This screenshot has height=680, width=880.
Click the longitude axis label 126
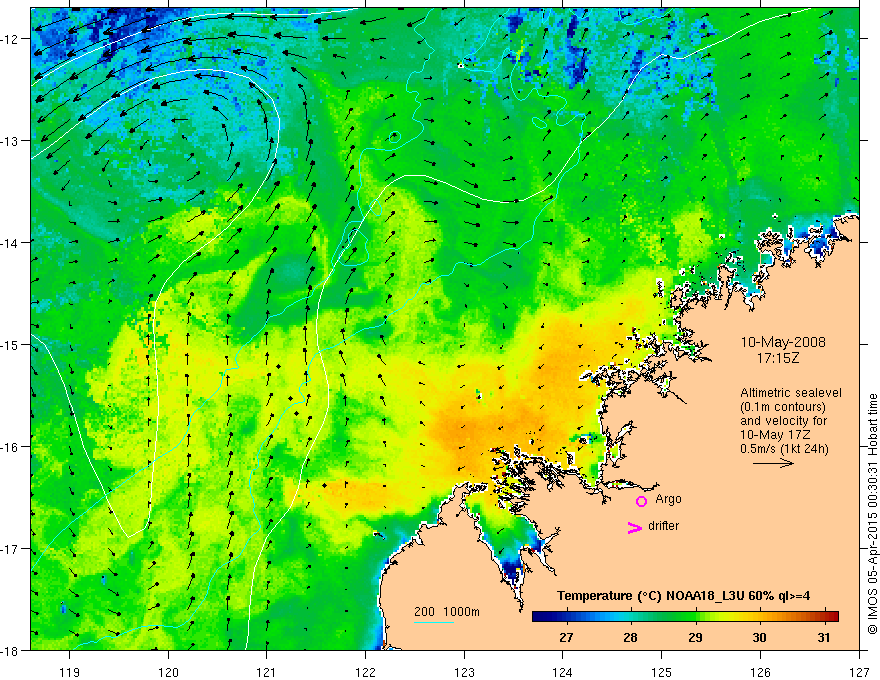coord(760,672)
